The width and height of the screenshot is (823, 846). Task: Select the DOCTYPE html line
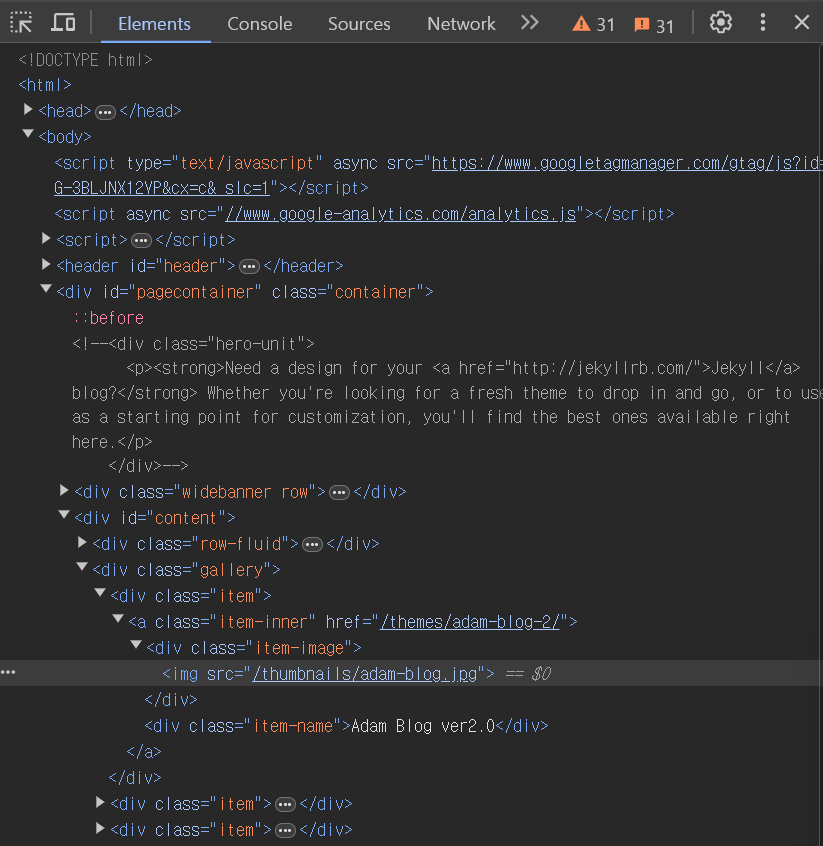click(85, 60)
